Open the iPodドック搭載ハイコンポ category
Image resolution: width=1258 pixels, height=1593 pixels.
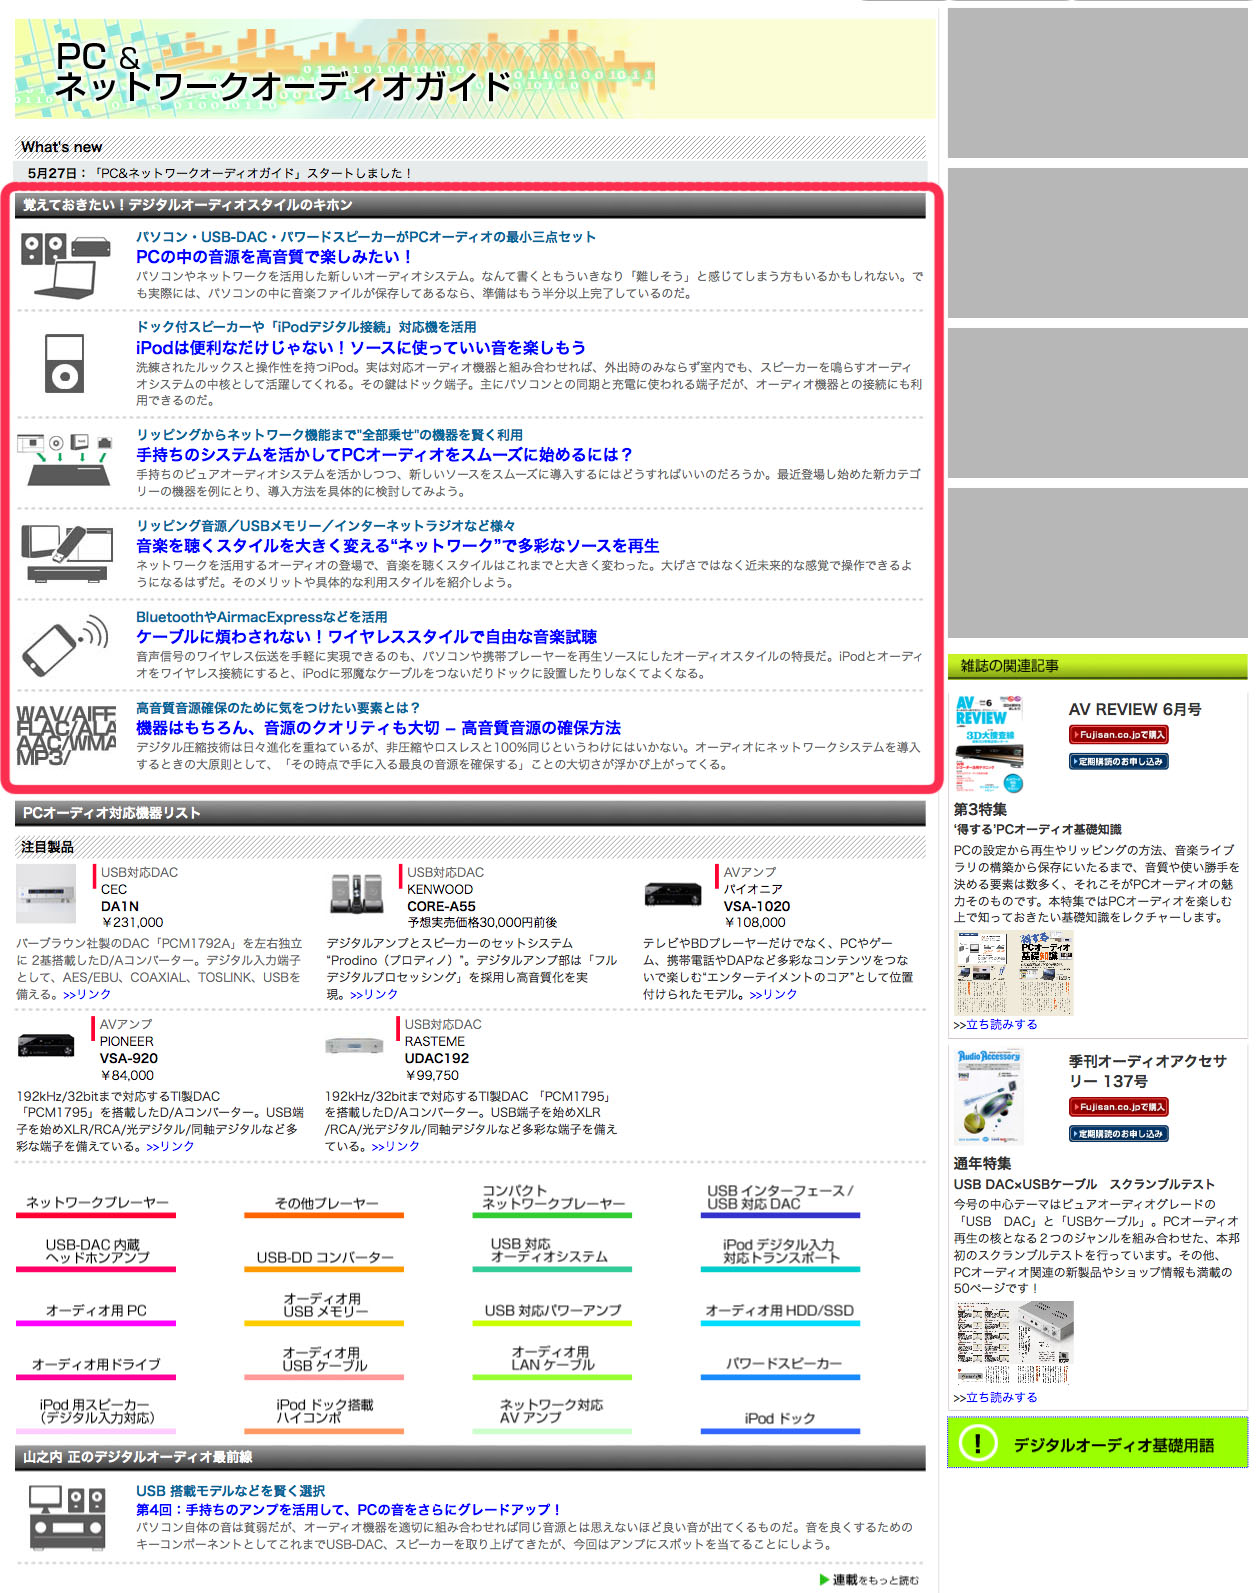324,1414
